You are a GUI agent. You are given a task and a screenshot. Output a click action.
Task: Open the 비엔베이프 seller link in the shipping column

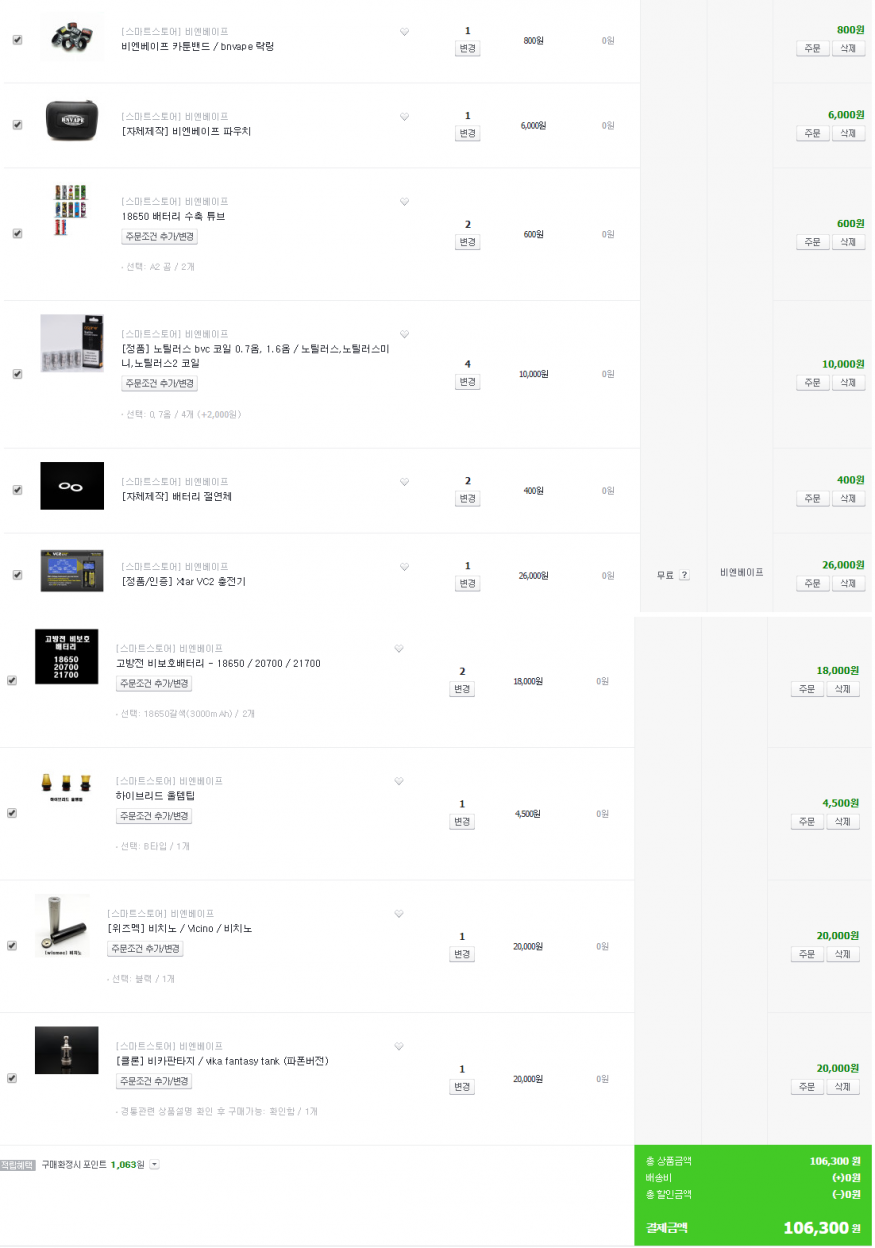tap(741, 573)
